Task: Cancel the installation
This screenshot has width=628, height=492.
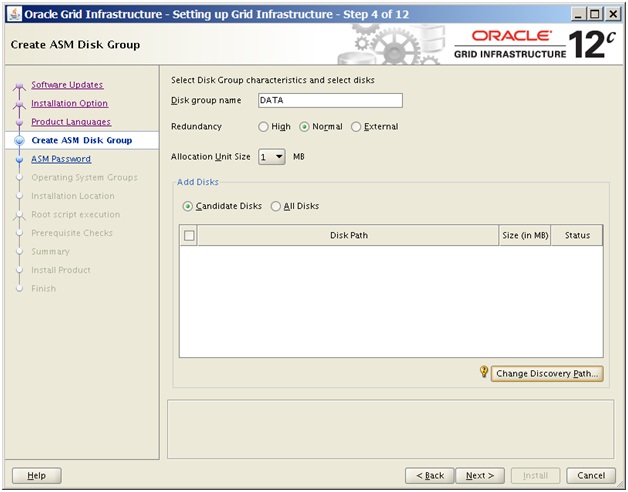Action: point(591,476)
